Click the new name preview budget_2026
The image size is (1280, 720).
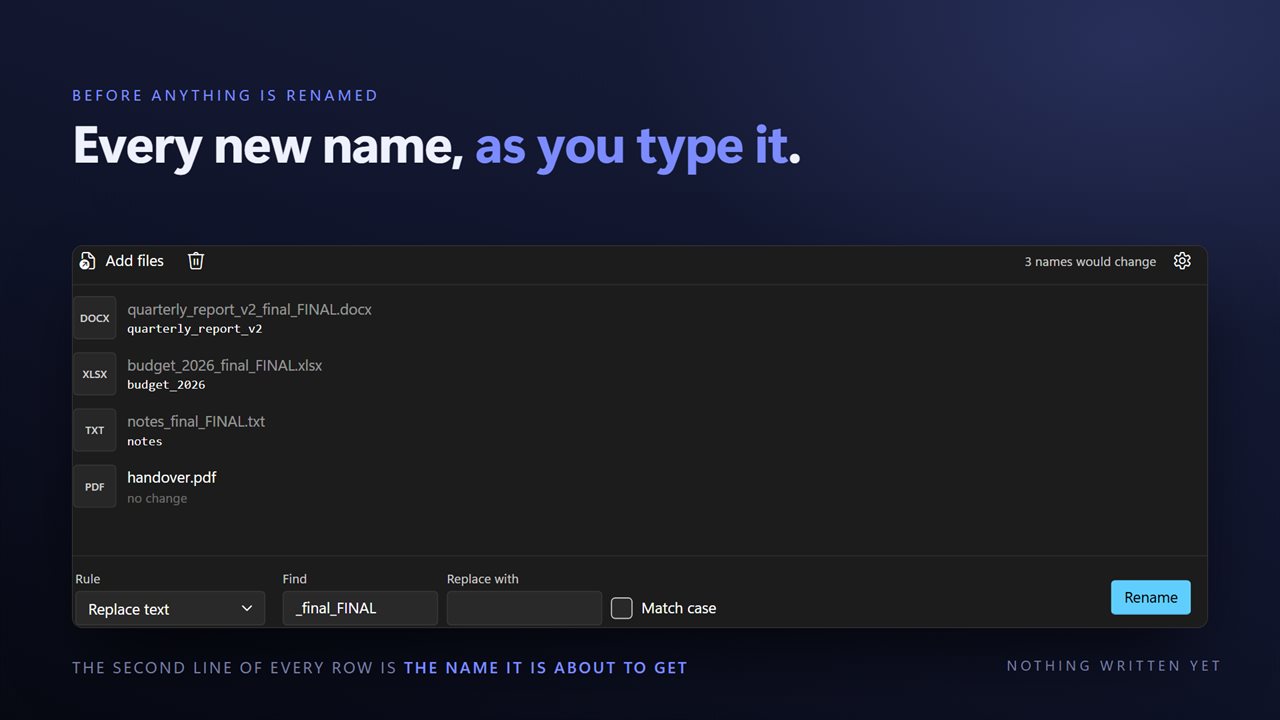[x=166, y=385]
